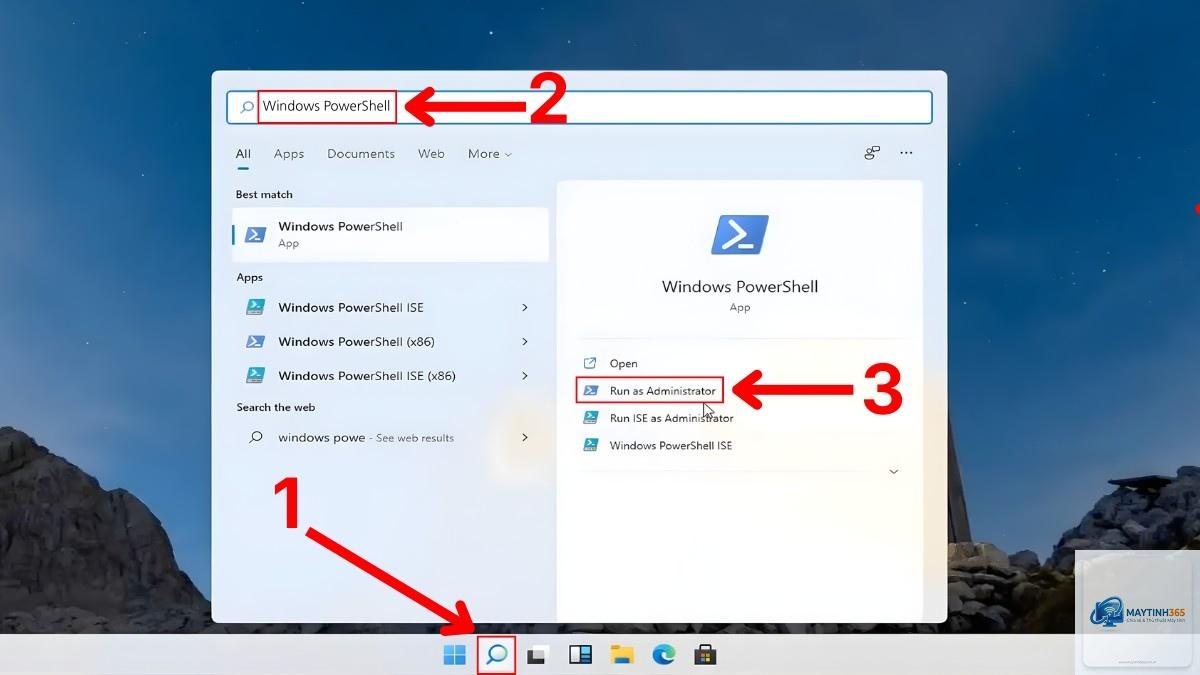Expand the windows powe web result arrow
Screen dimensions: 1200x675
[525, 437]
